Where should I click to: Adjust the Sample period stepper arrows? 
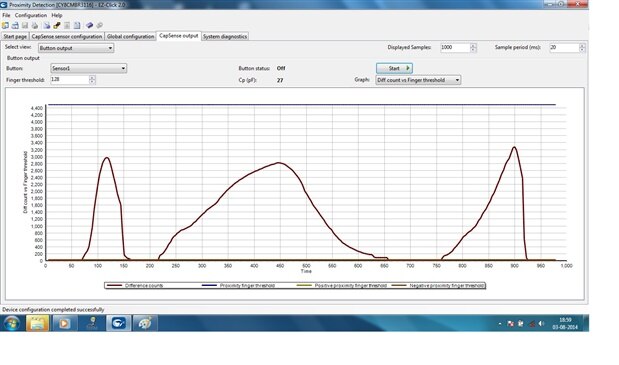coord(582,48)
